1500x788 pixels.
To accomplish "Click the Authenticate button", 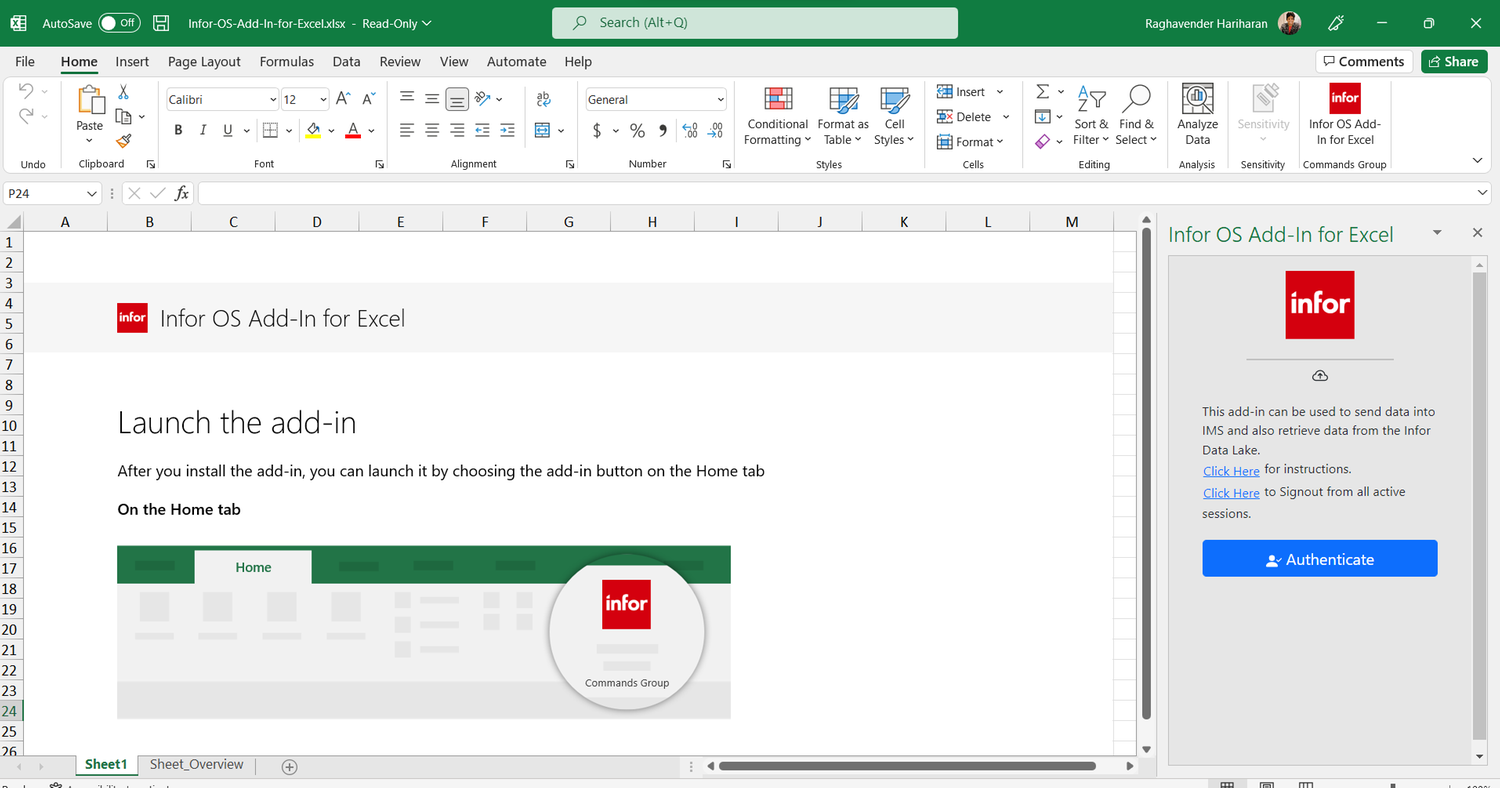I will [1319, 558].
